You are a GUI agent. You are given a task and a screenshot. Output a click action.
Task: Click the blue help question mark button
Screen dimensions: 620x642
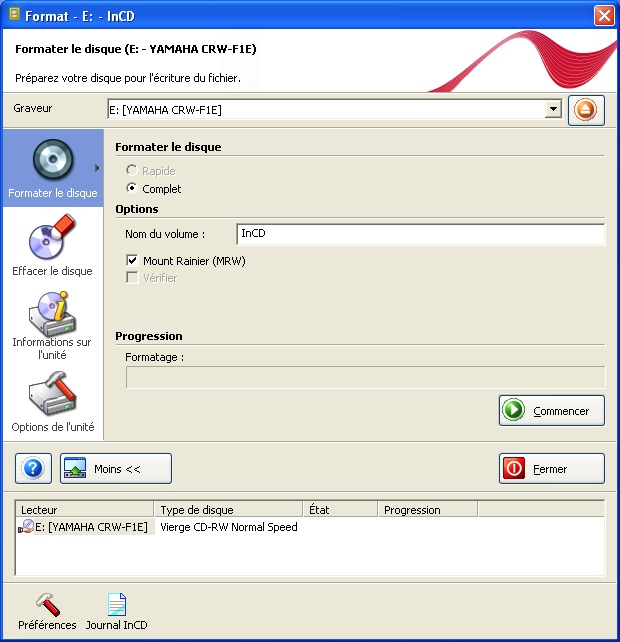click(x=34, y=468)
